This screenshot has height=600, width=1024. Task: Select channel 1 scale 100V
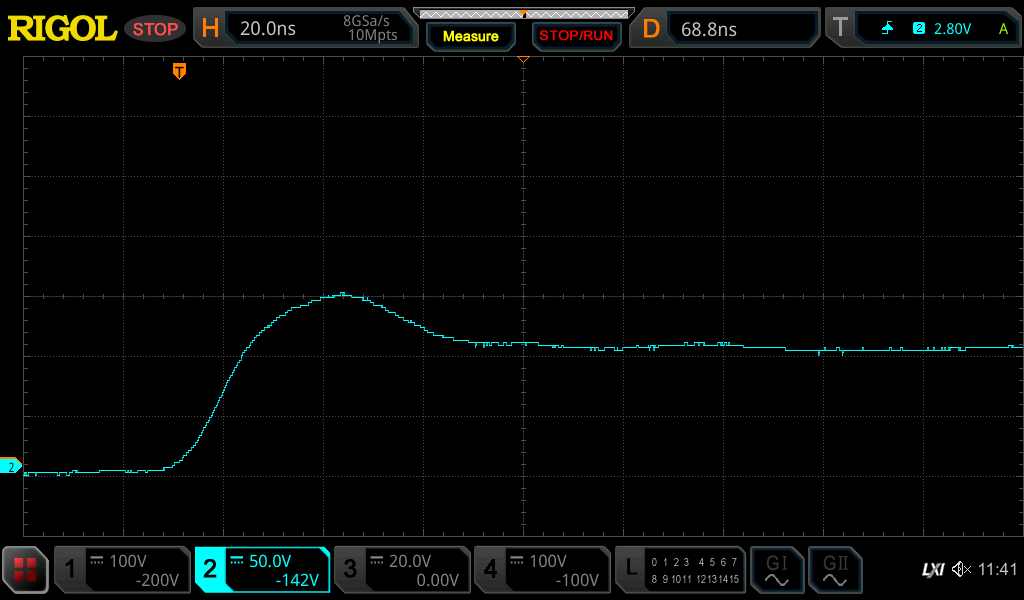(x=128, y=561)
